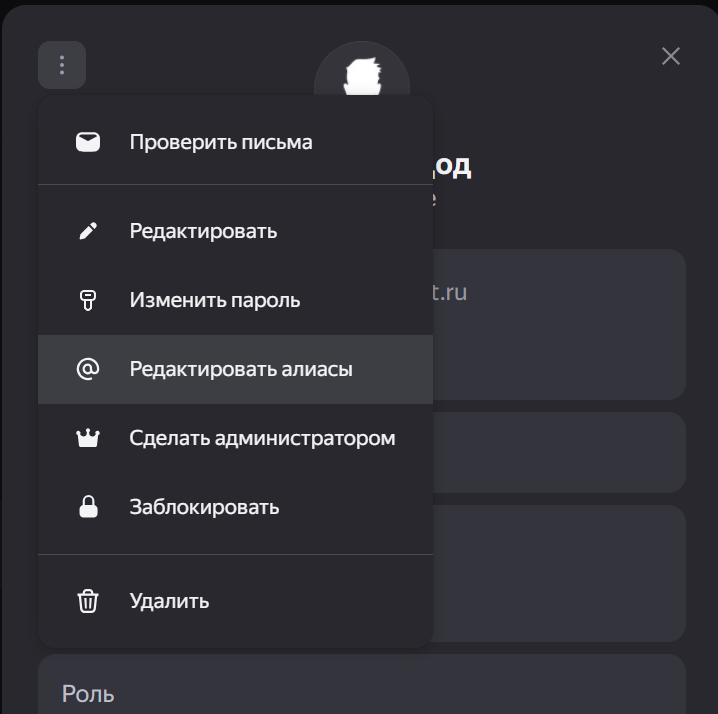Close the user card with X
Viewport: 718px width, 714px height.
tap(671, 56)
